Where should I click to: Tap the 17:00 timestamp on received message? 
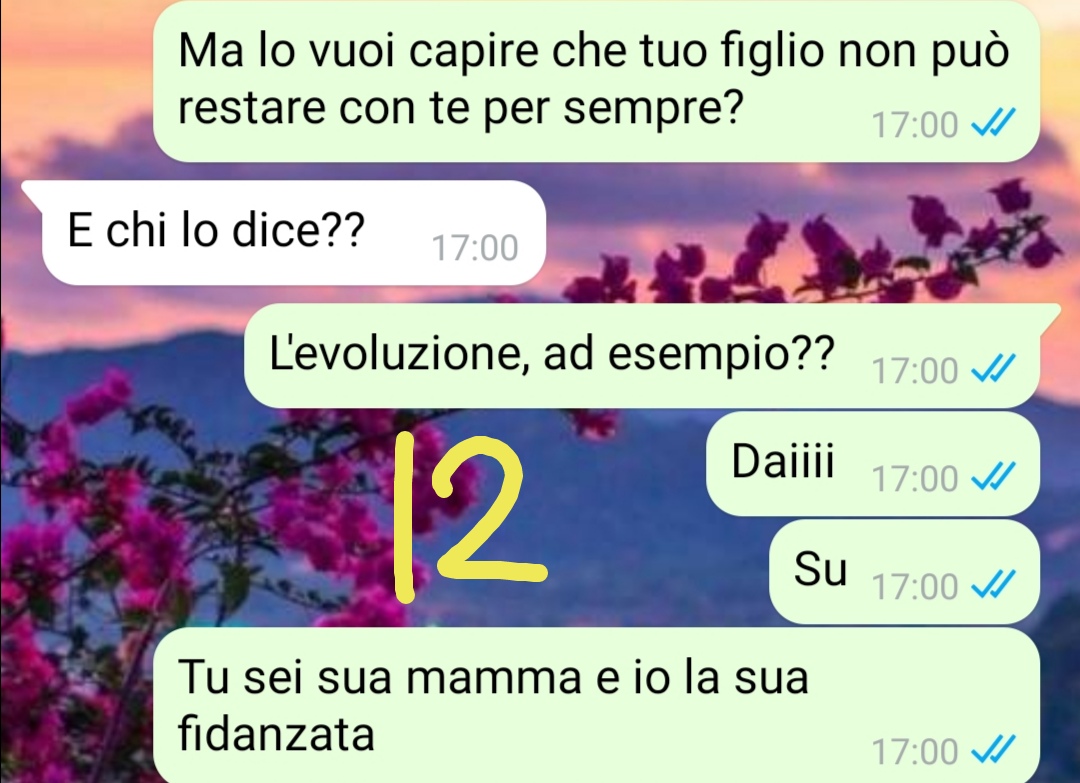coord(475,248)
